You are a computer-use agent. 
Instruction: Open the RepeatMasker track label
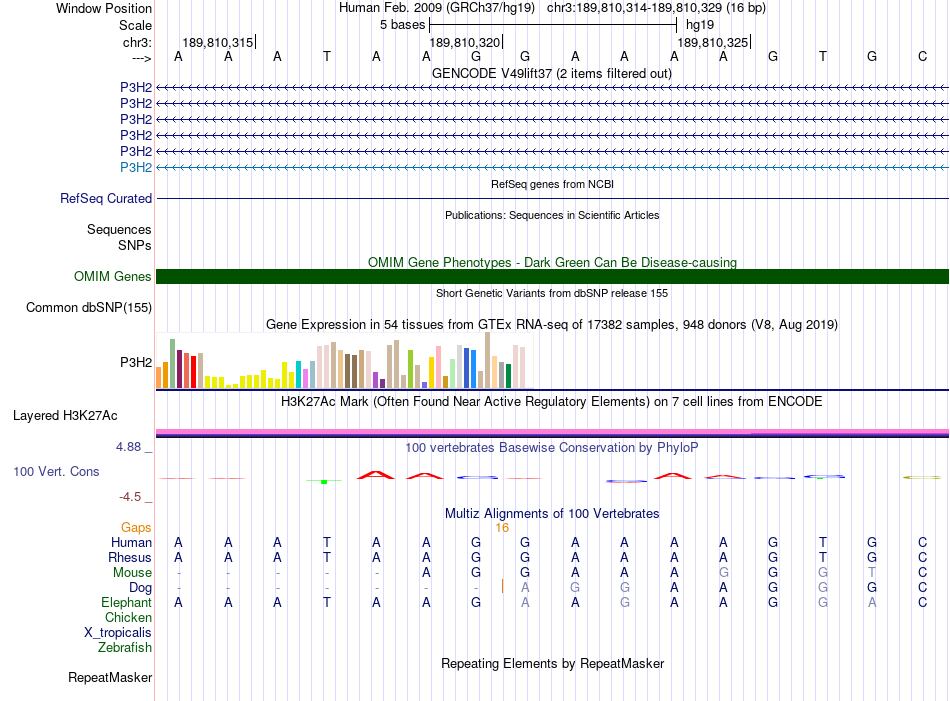(110, 677)
